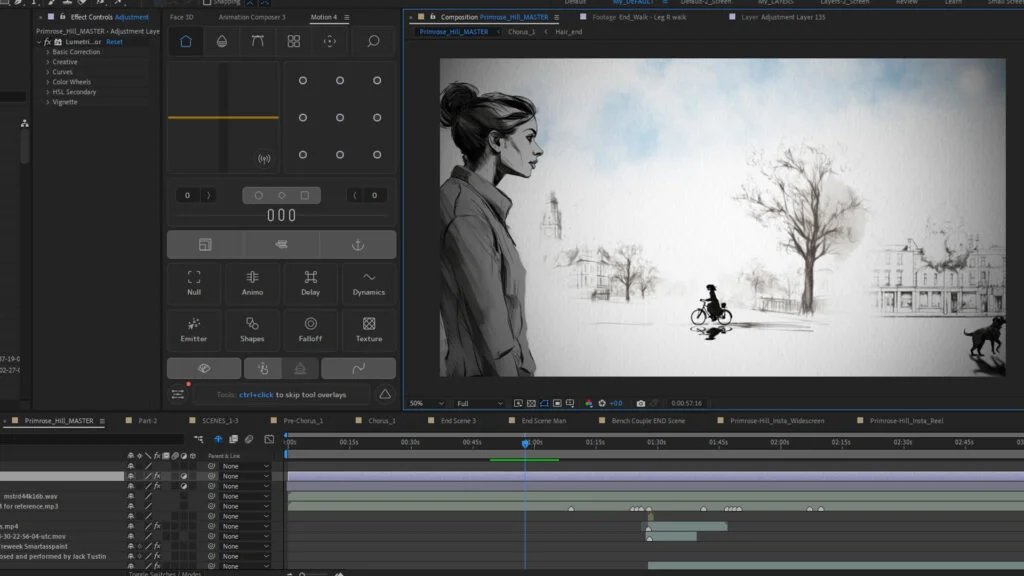Expand the Vignette section
This screenshot has height=576, width=1024.
[x=48, y=102]
